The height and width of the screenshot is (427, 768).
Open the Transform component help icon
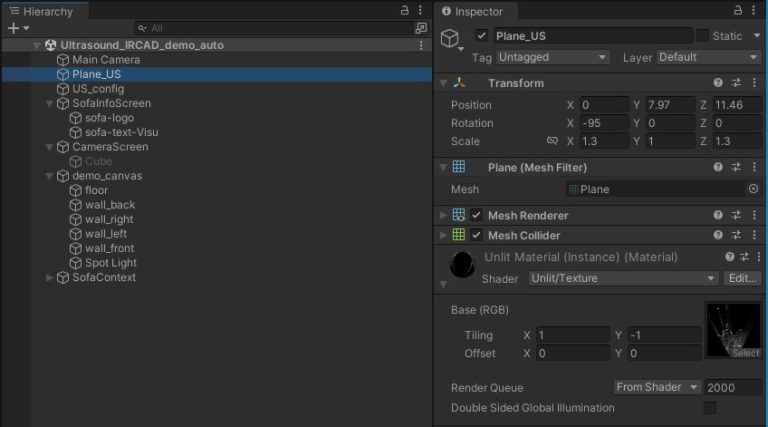[x=718, y=83]
